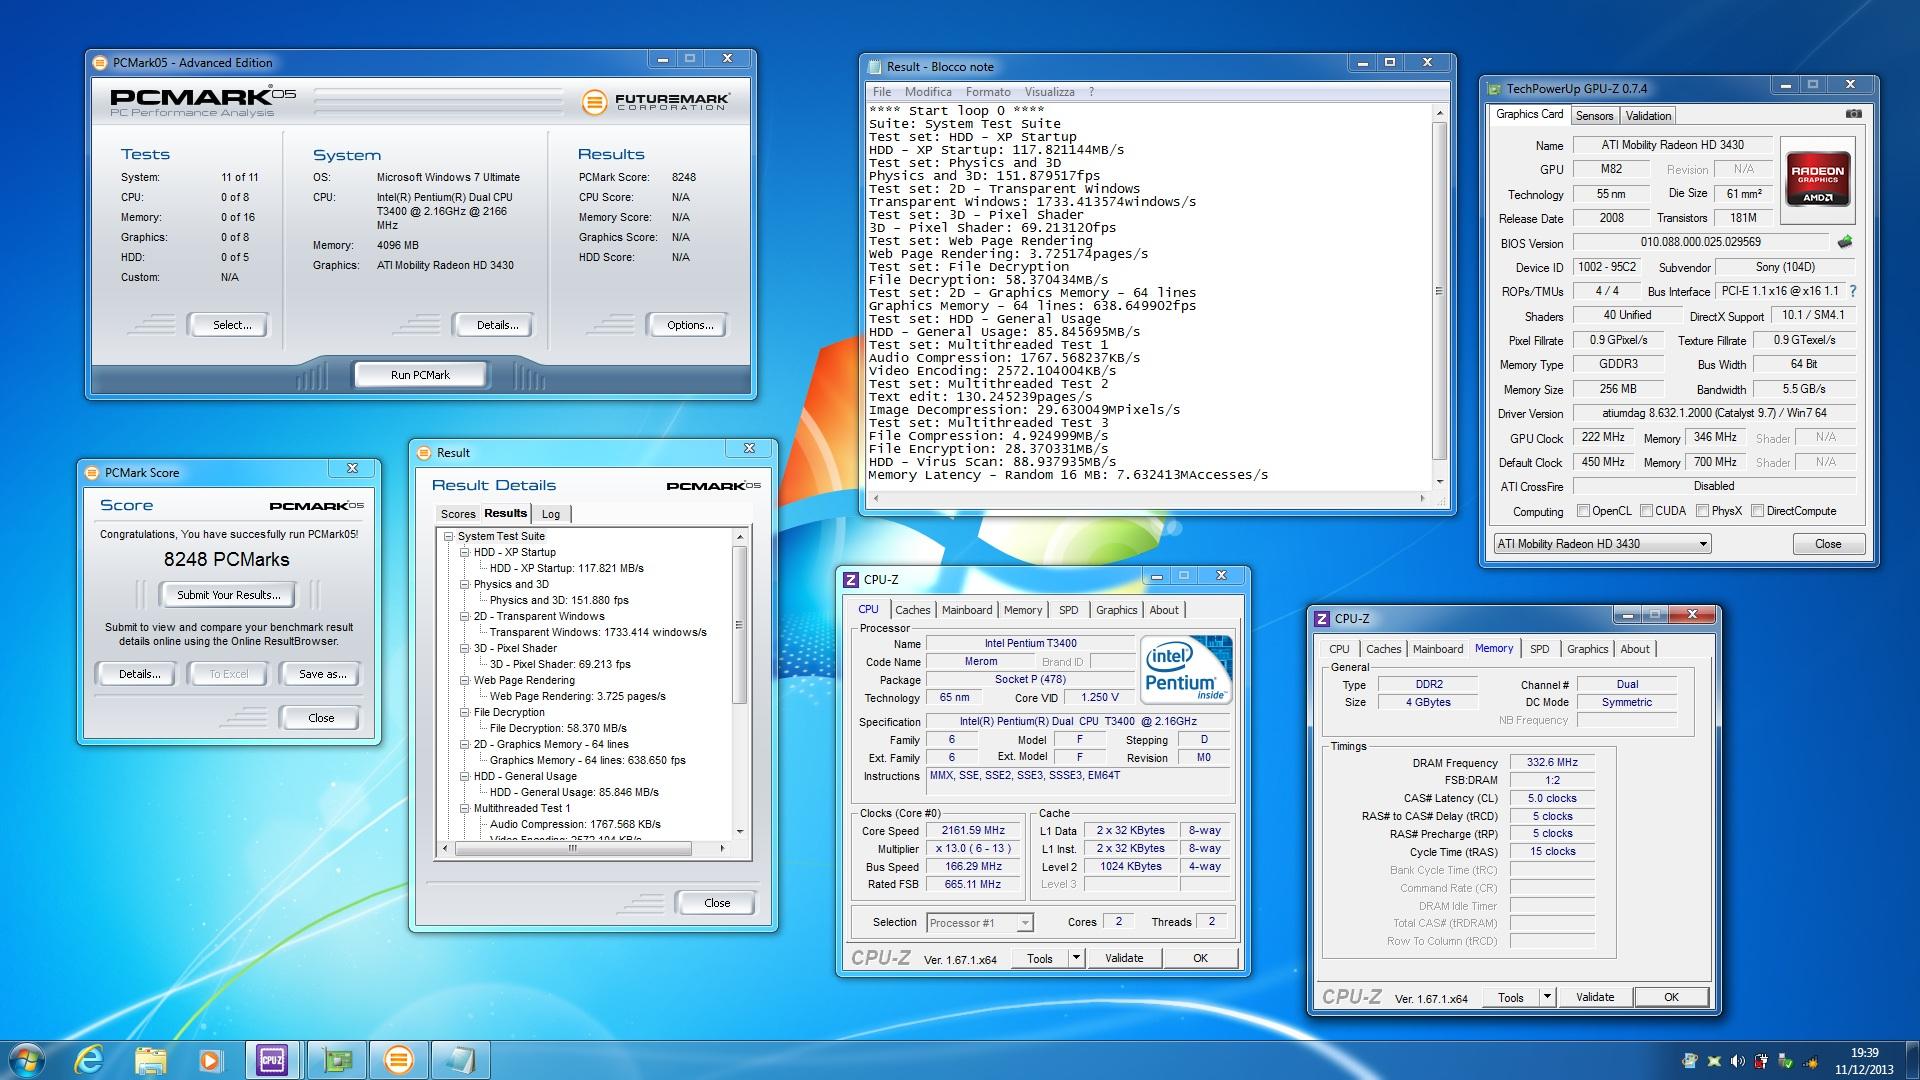Click the volume speaker tray icon

(x=1737, y=1061)
